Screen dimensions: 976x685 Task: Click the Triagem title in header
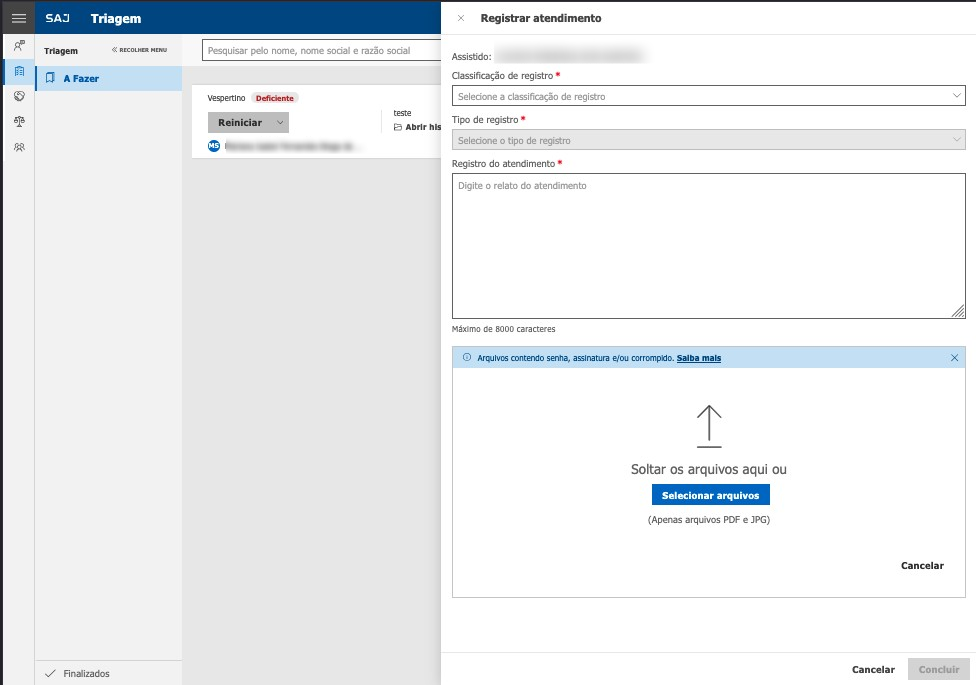point(116,19)
